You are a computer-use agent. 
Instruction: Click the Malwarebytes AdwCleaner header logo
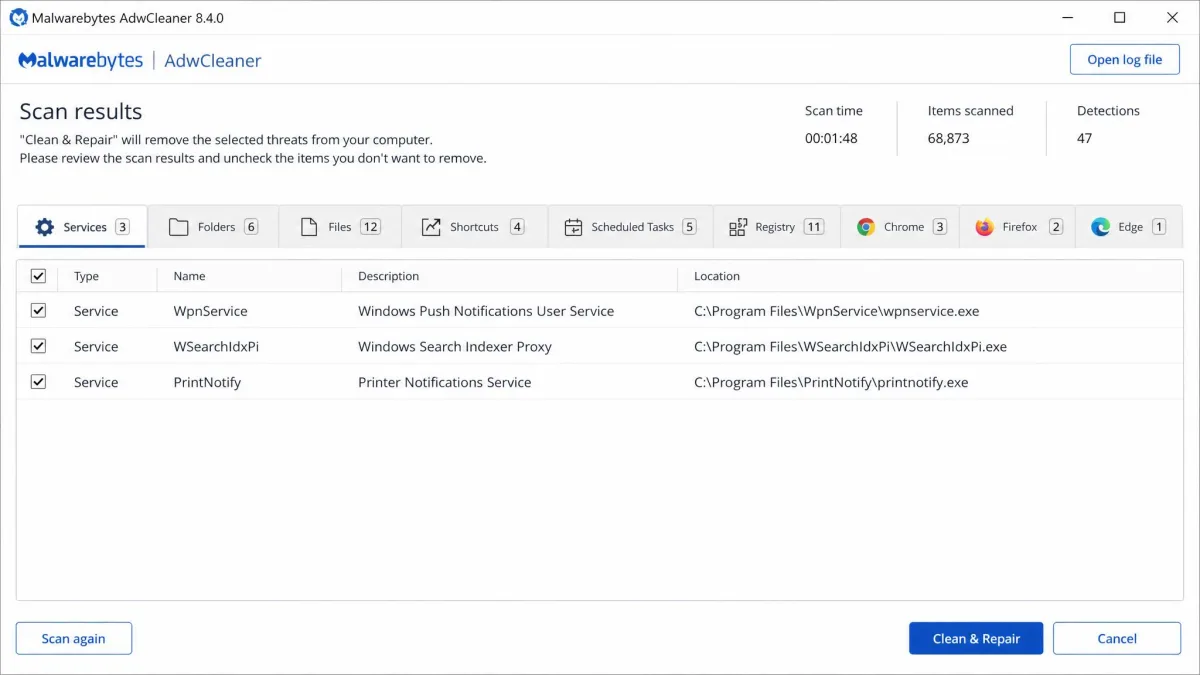[140, 60]
